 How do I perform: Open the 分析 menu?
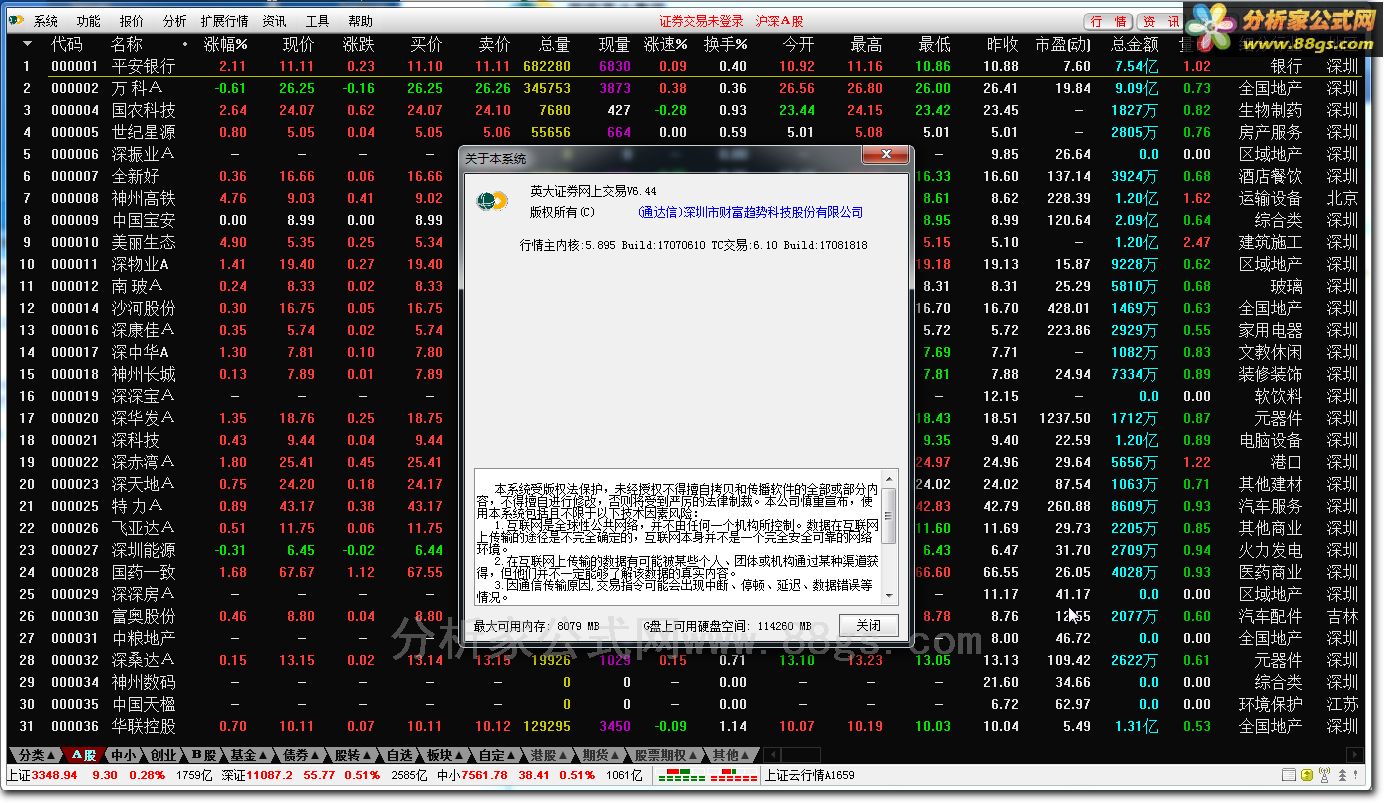[174, 21]
